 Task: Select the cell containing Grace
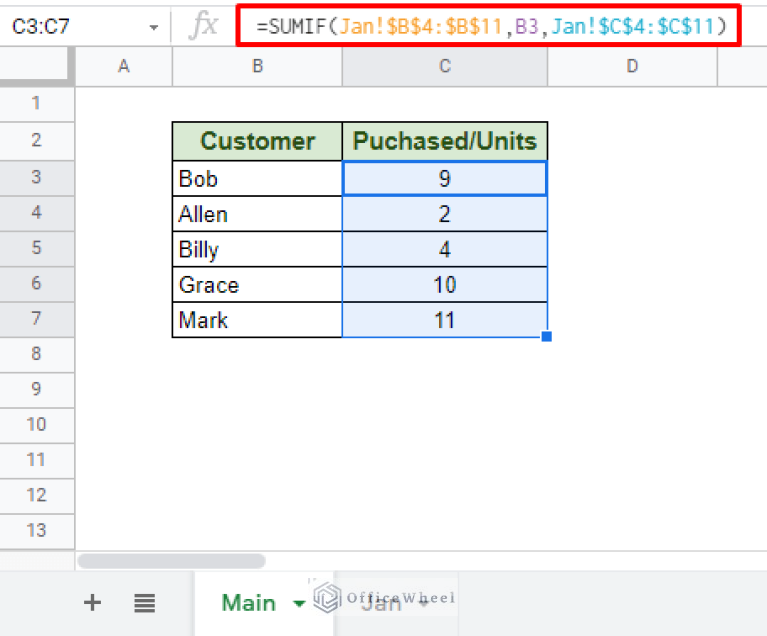[x=257, y=284]
